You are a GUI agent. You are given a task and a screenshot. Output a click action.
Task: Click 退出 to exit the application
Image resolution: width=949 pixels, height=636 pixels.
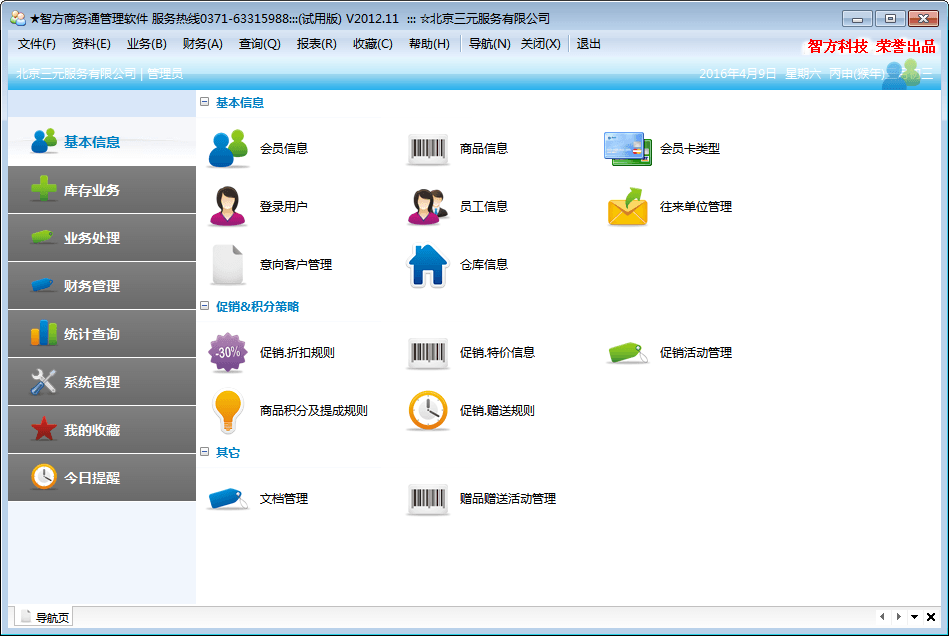tap(589, 44)
